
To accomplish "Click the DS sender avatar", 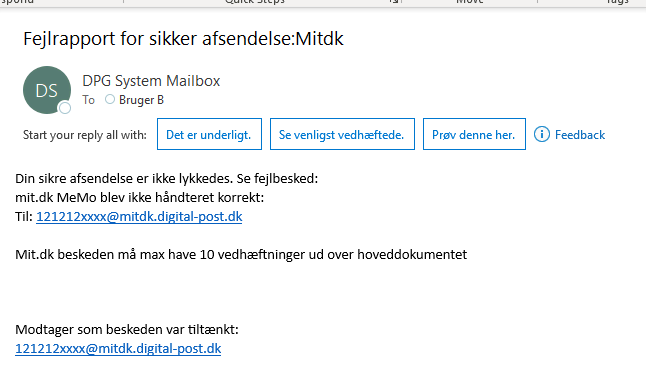I will 47,90.
